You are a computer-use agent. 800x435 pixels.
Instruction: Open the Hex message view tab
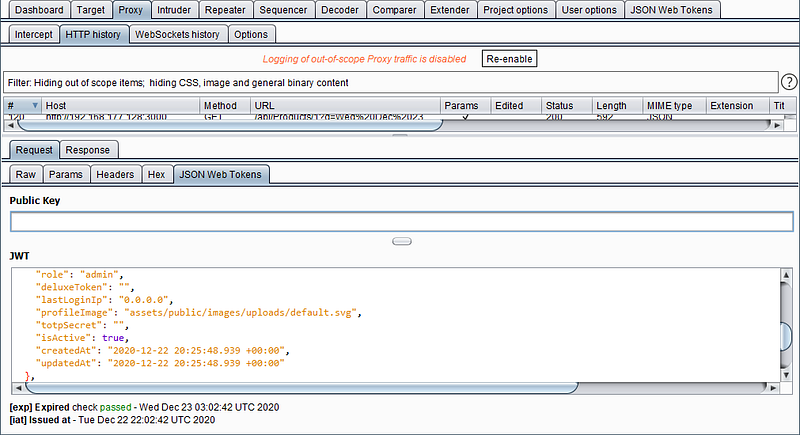tap(157, 174)
